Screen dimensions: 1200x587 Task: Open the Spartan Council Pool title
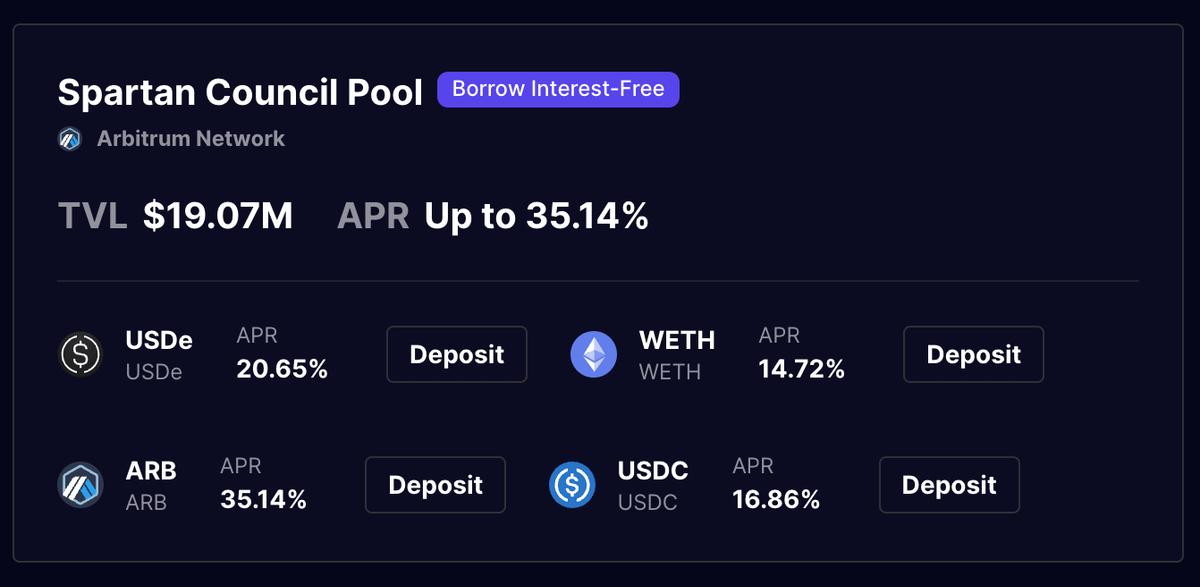[240, 92]
